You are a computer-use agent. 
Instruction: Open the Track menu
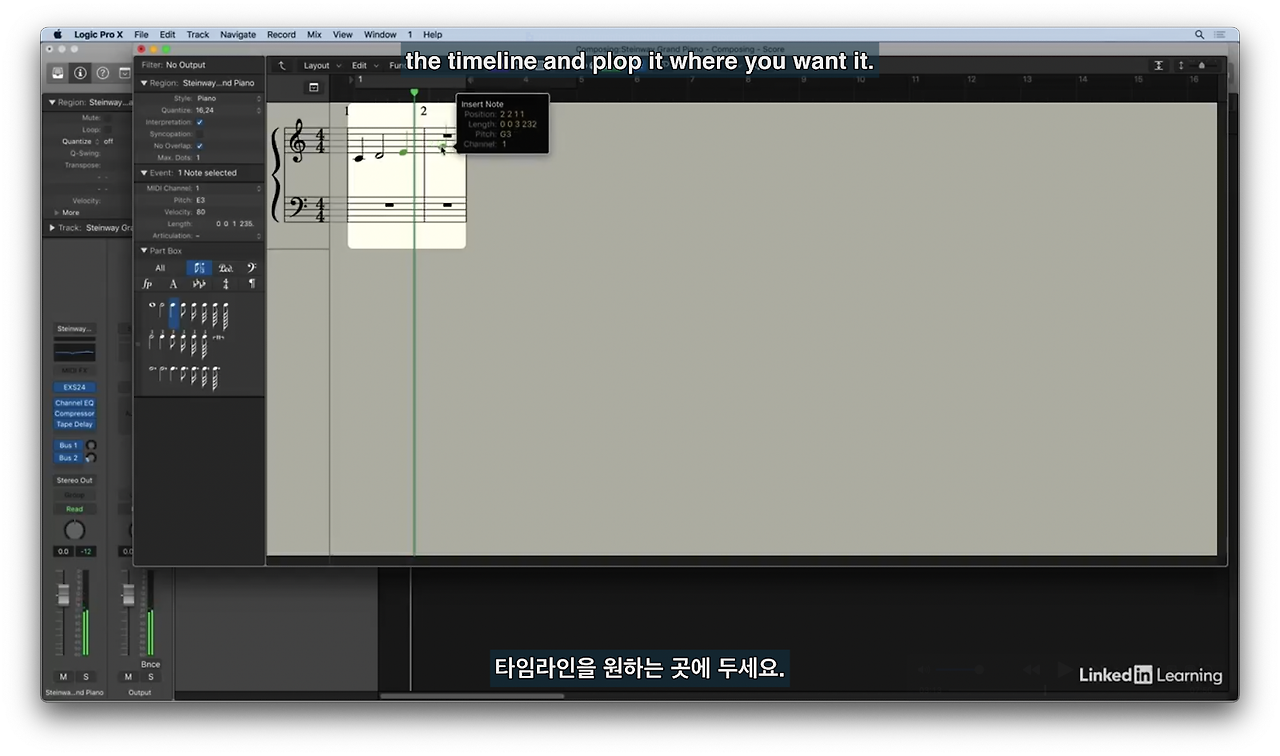[x=198, y=34]
